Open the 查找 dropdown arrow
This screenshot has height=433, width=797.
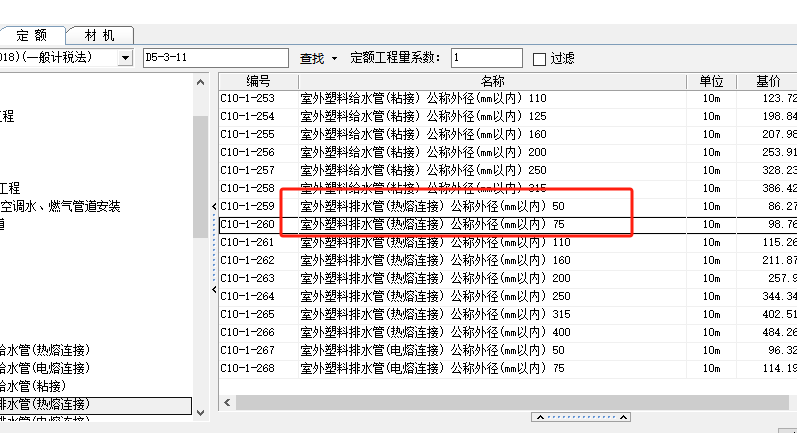[334, 58]
